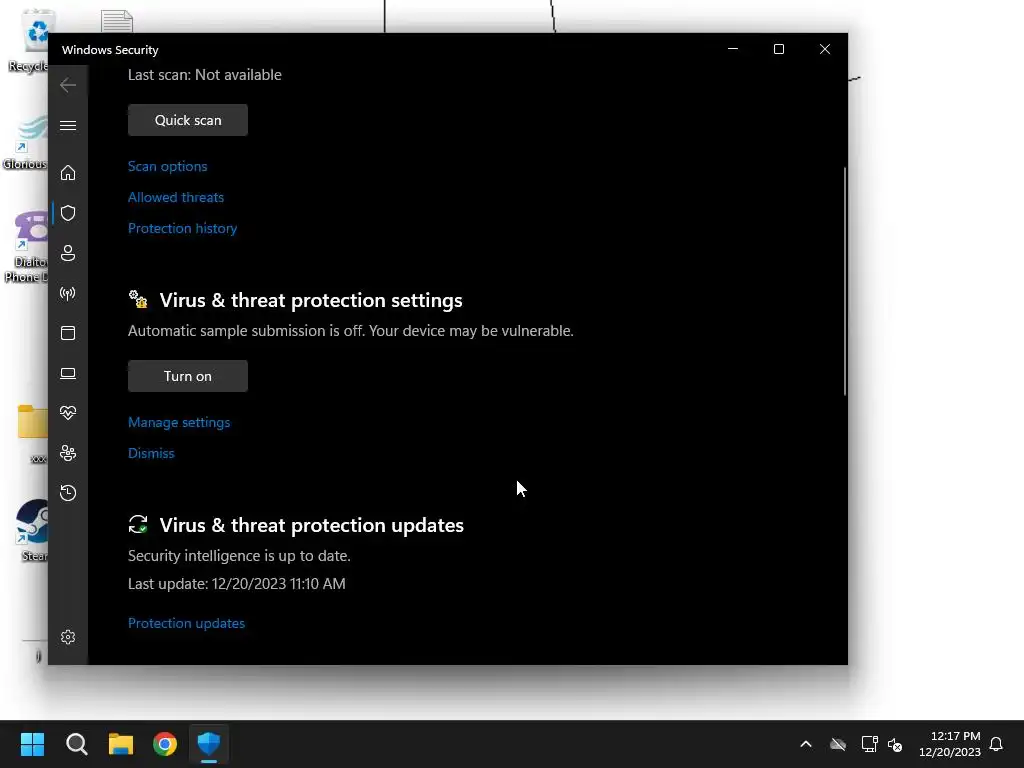The width and height of the screenshot is (1024, 768).
Task: Click Security intelligence is up to date text
Action: [x=239, y=556]
